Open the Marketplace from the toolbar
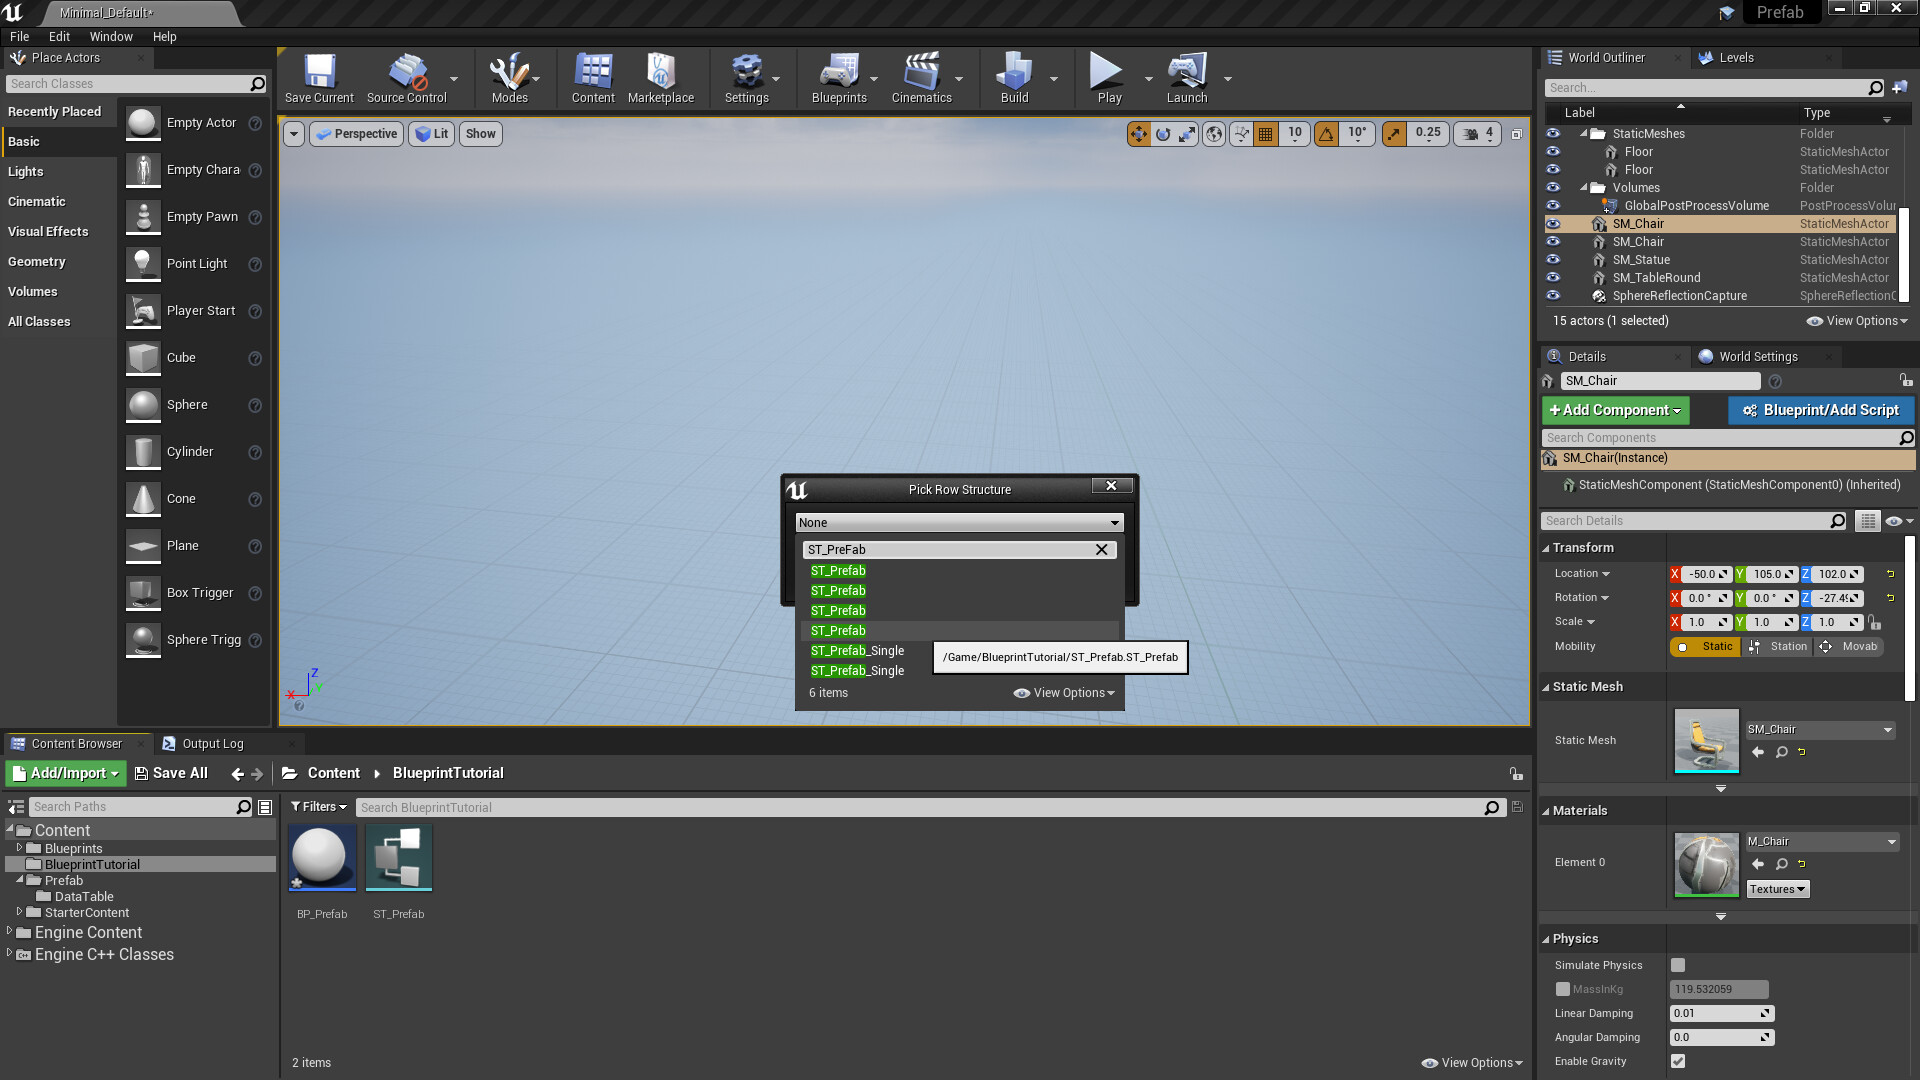 (x=660, y=72)
